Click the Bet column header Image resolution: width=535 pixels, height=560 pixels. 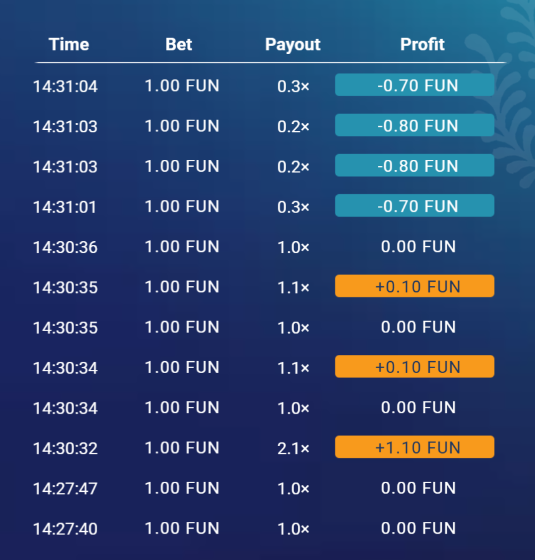click(x=179, y=45)
